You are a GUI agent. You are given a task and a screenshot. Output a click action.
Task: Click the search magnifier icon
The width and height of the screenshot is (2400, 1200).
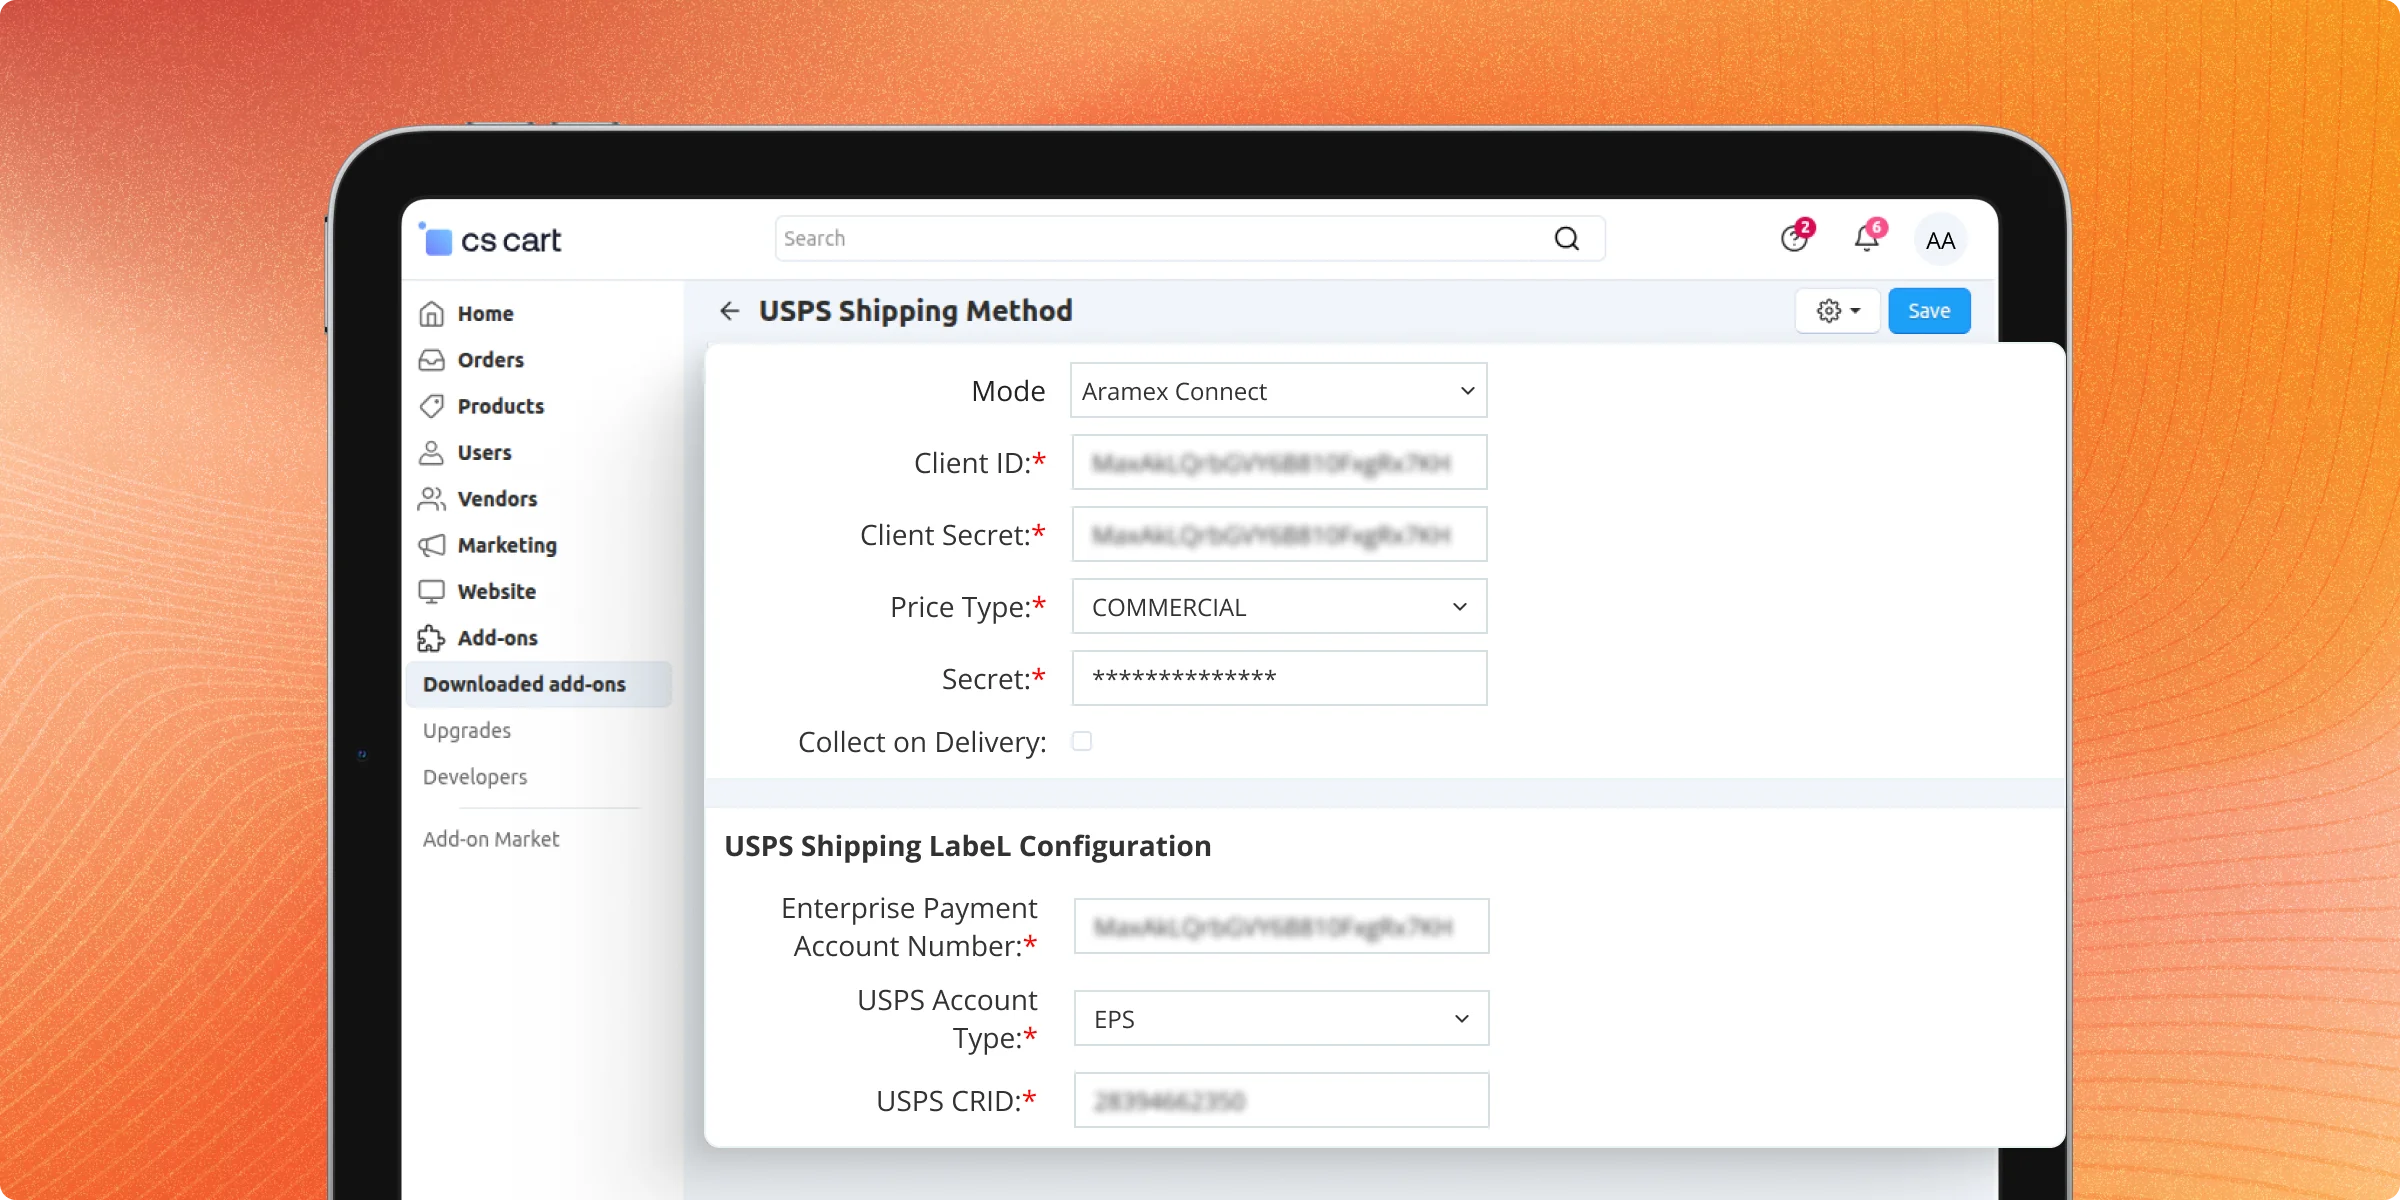point(1566,239)
